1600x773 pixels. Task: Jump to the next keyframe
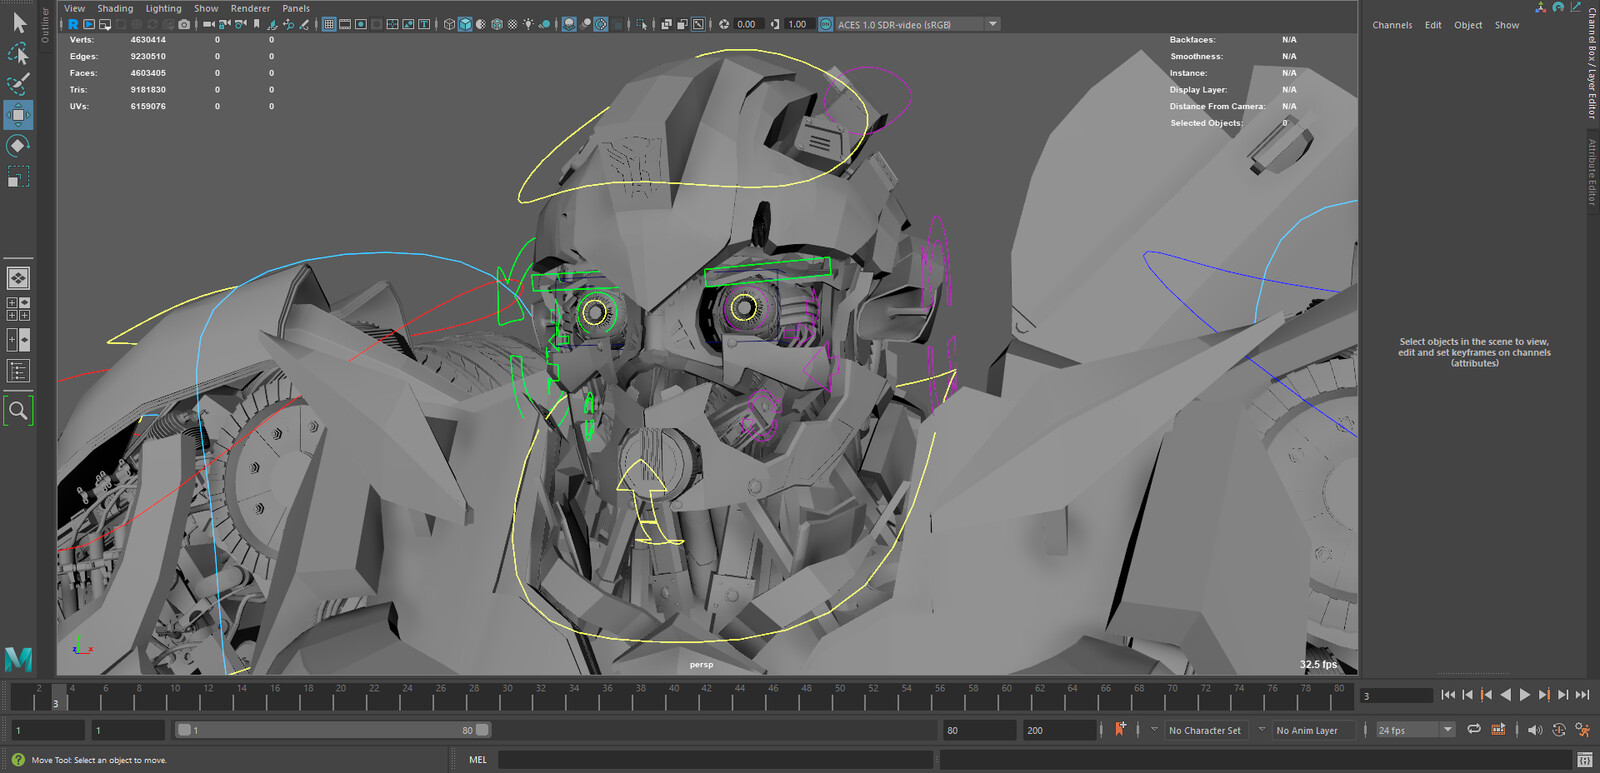tap(1543, 695)
